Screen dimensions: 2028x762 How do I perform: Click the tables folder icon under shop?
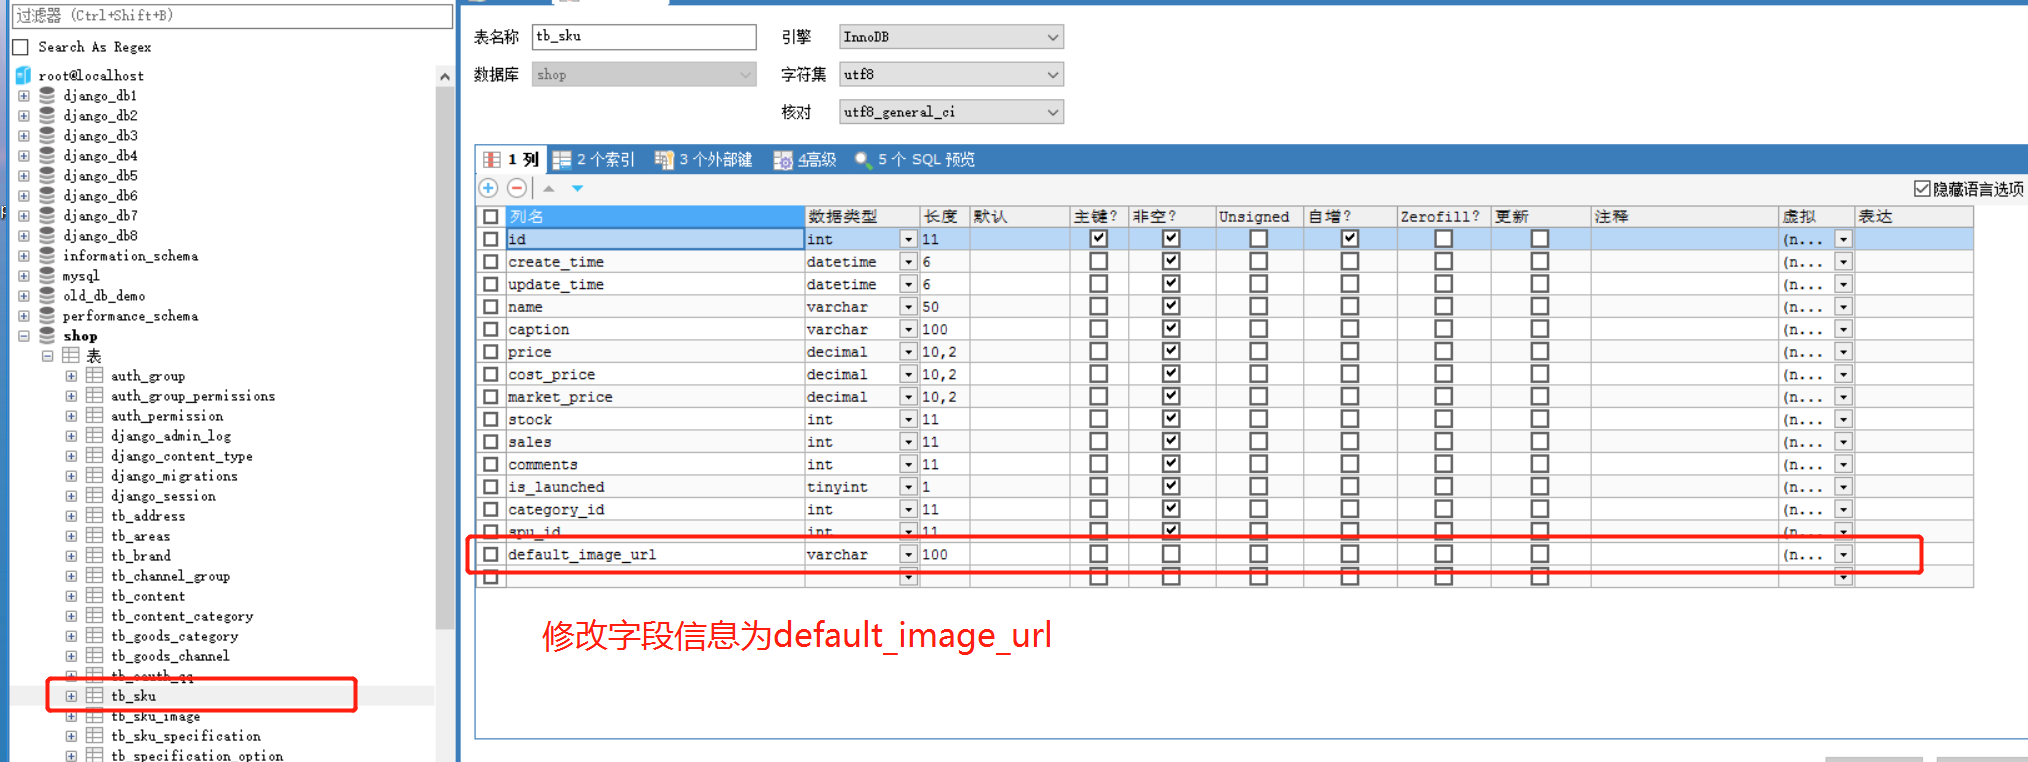point(71,355)
